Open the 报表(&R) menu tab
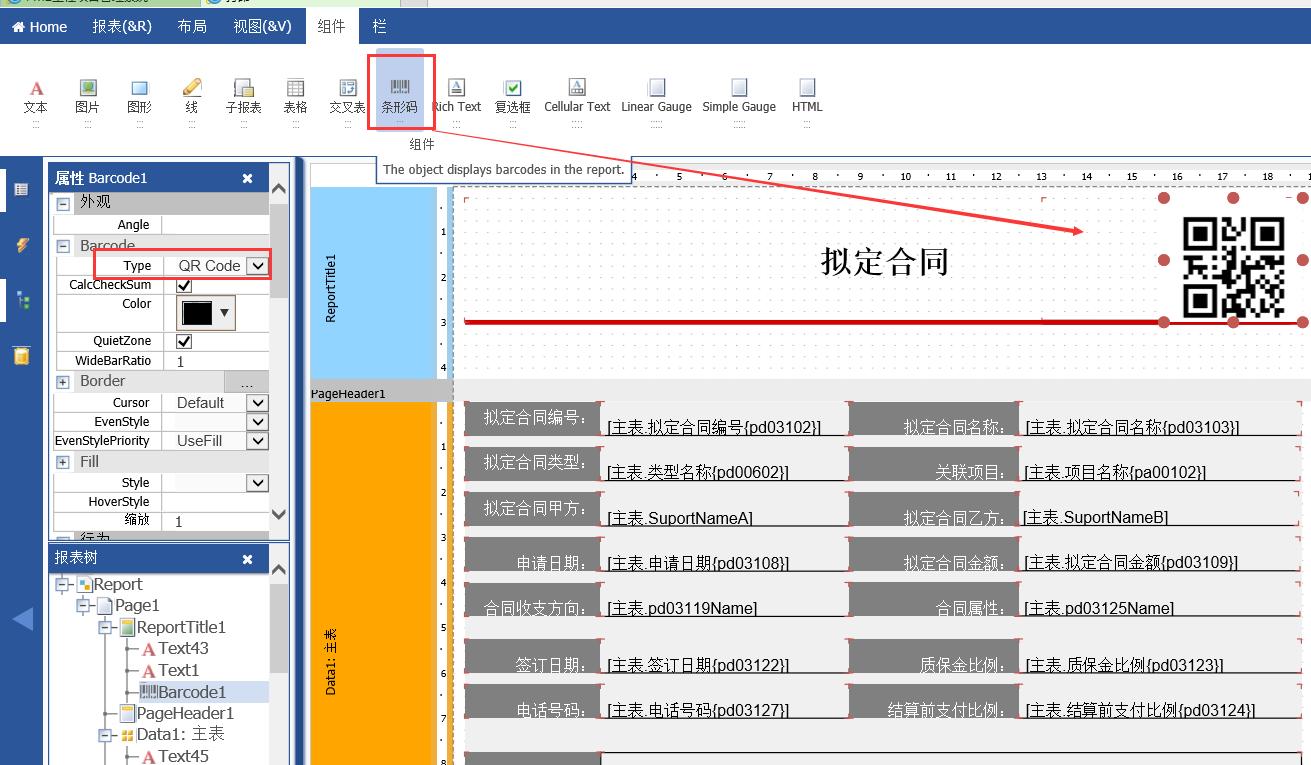The height and width of the screenshot is (765, 1311). point(122,27)
